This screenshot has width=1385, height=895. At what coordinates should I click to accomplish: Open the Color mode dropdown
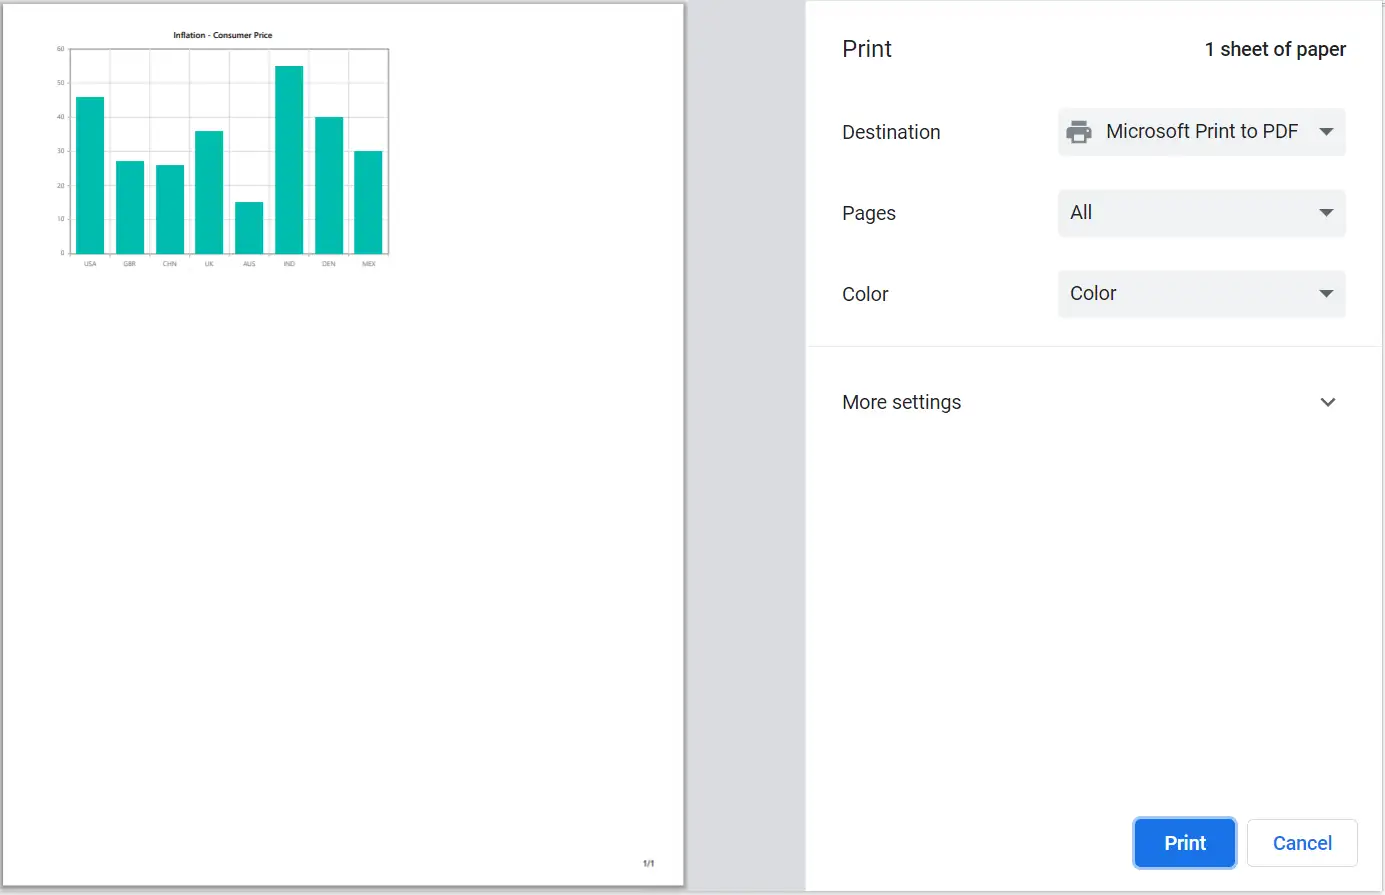pos(1201,294)
